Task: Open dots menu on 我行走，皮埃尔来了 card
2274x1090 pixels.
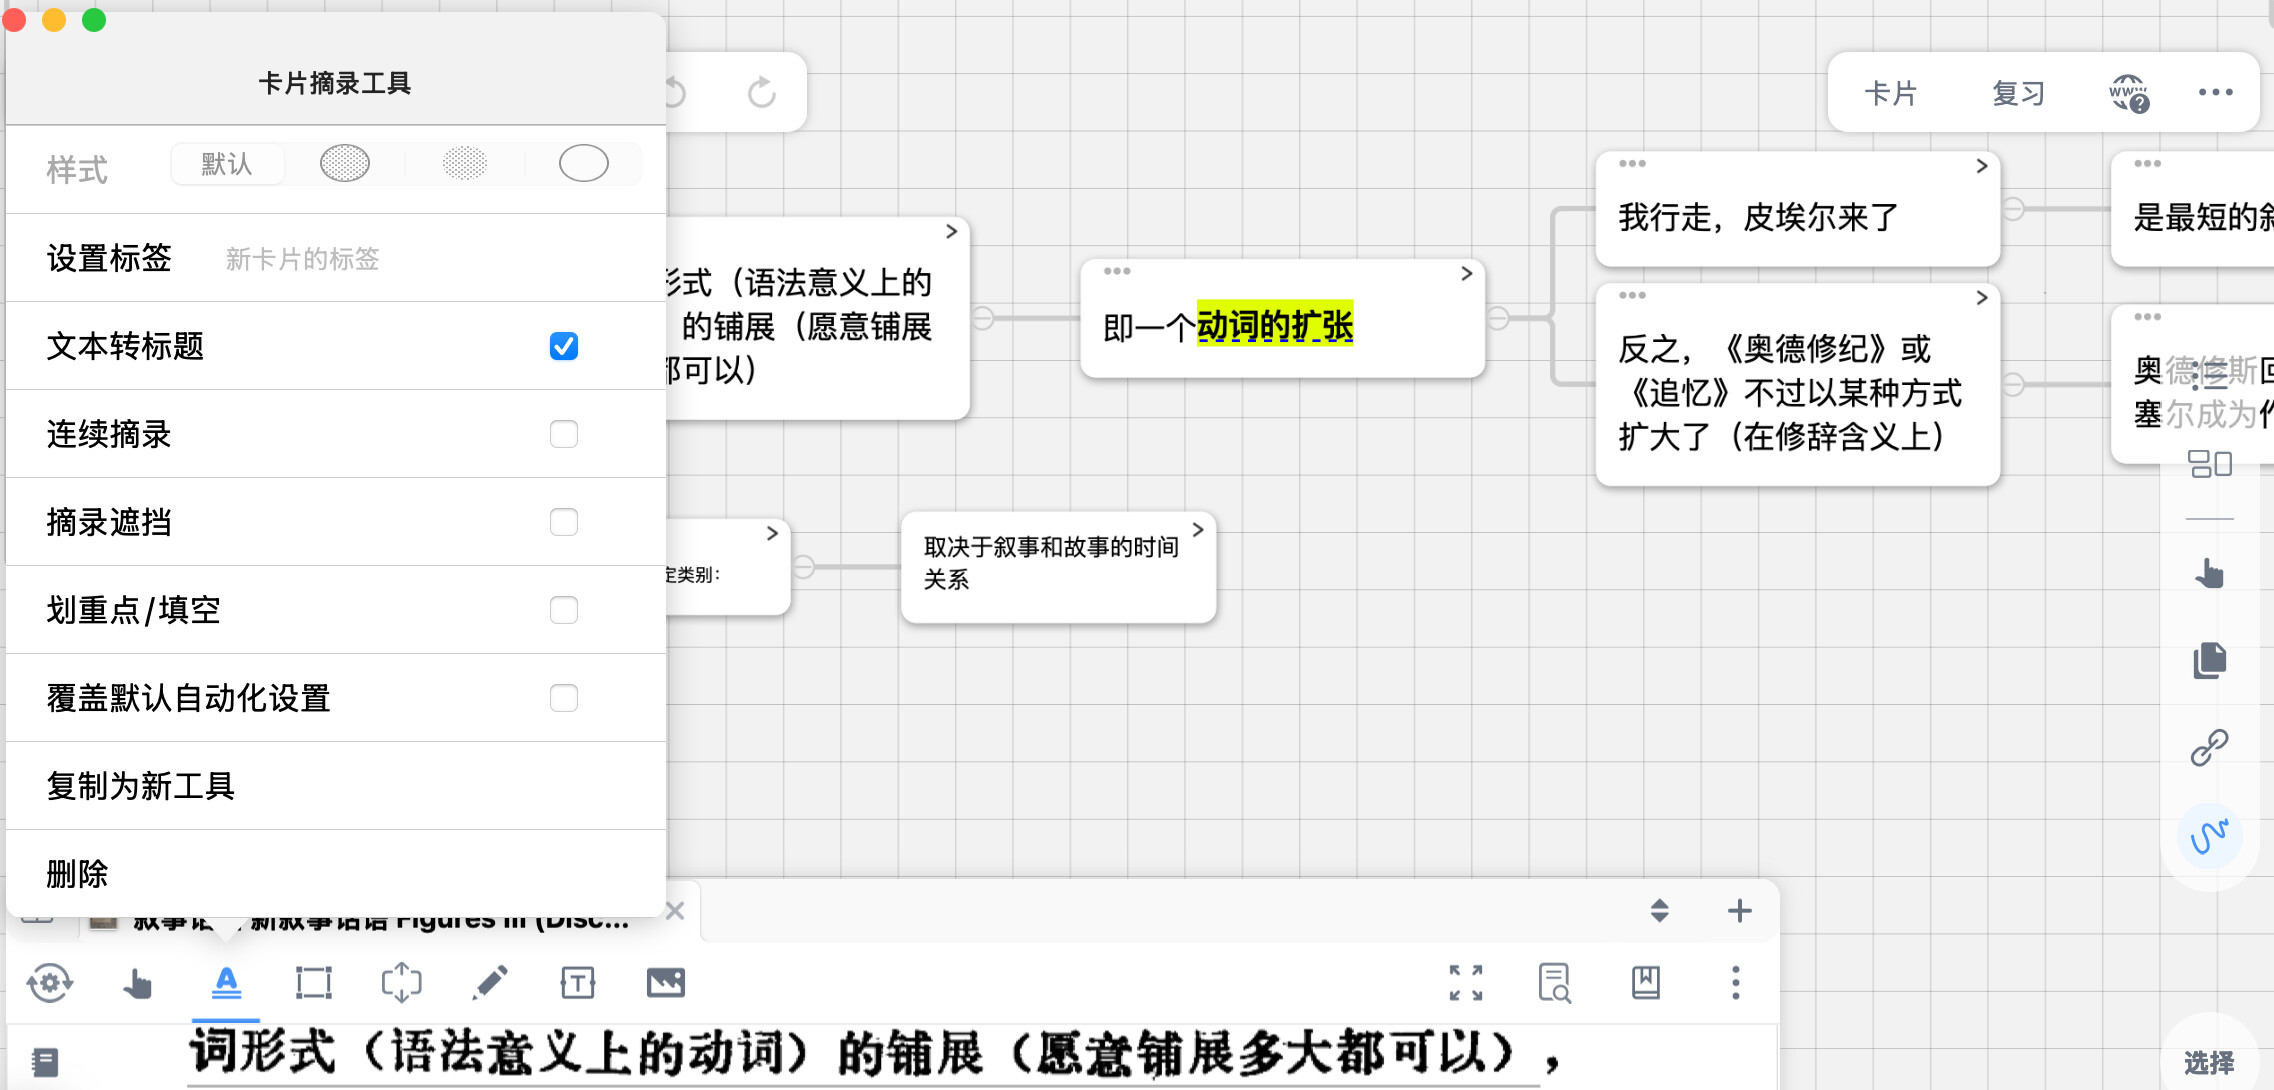Action: pyautogui.click(x=1632, y=164)
